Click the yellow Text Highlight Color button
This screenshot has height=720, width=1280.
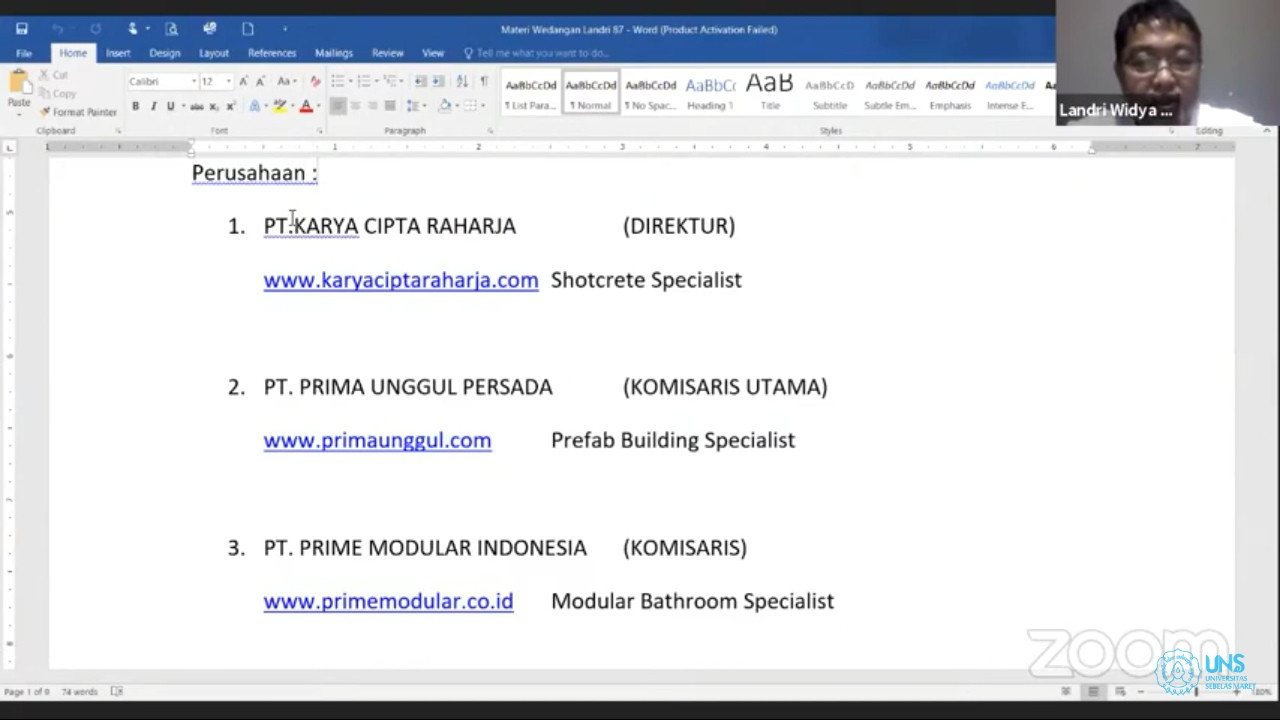pos(280,106)
